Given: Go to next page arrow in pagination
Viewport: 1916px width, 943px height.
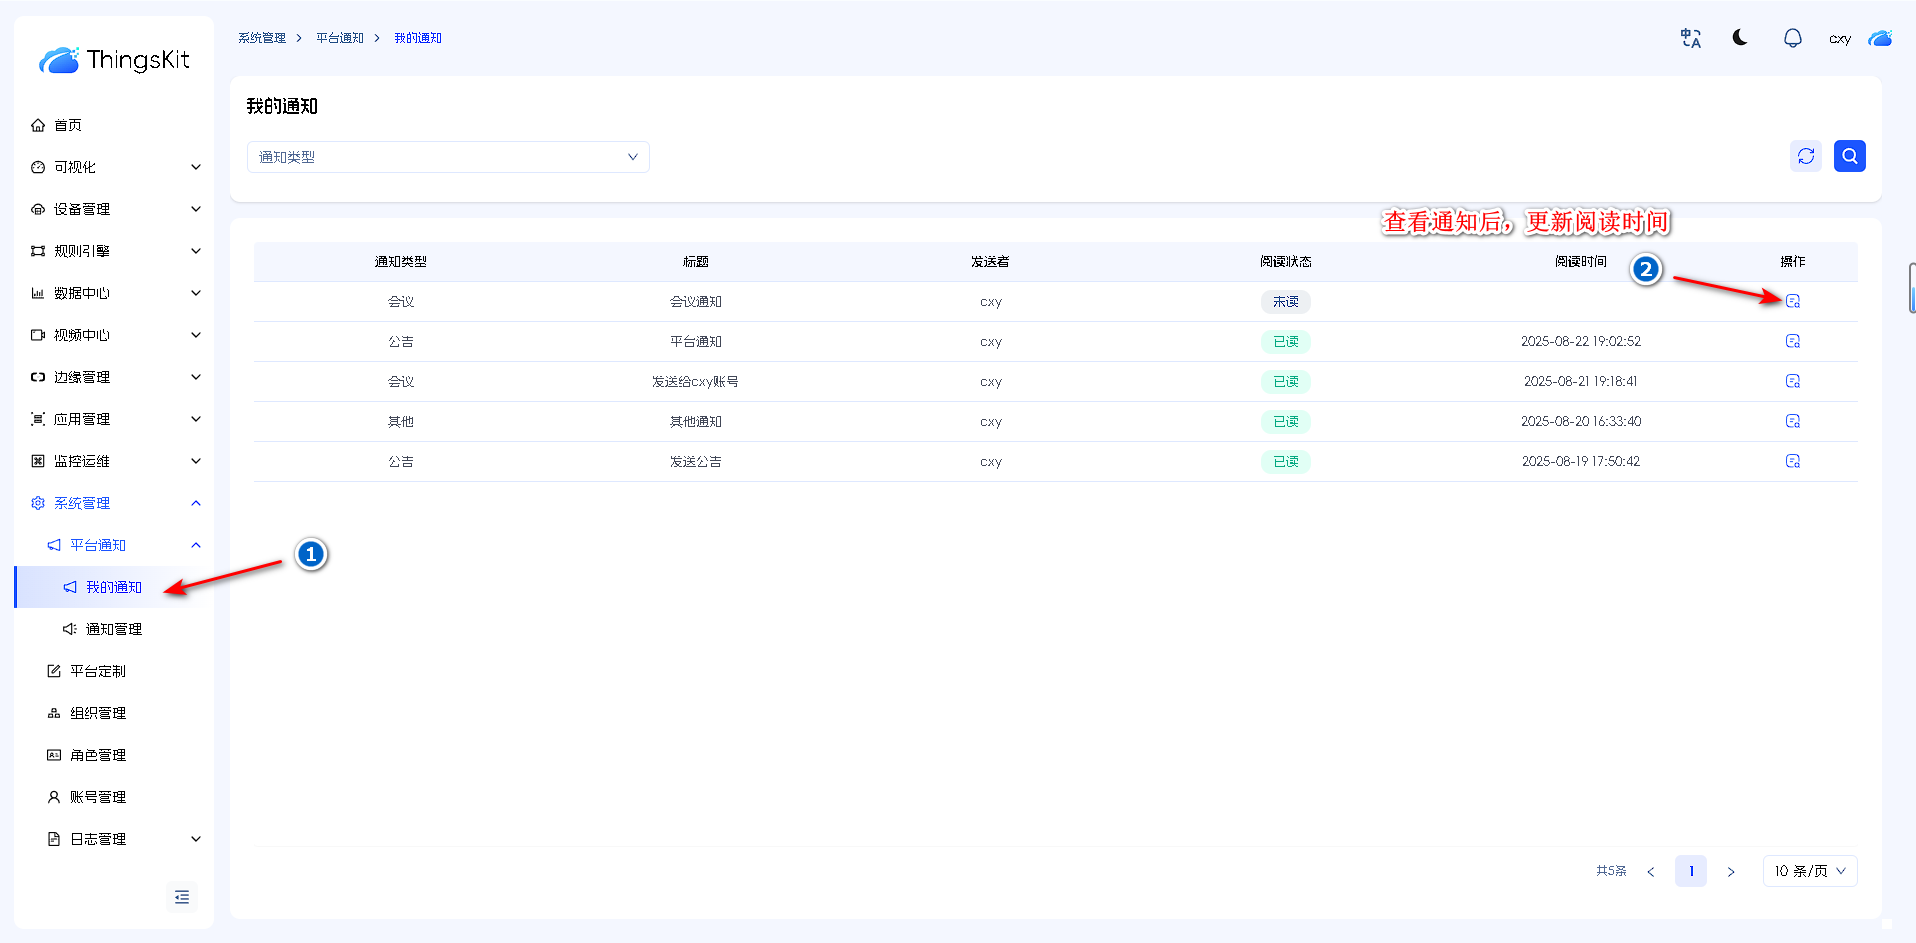Looking at the screenshot, I should coord(1730,871).
